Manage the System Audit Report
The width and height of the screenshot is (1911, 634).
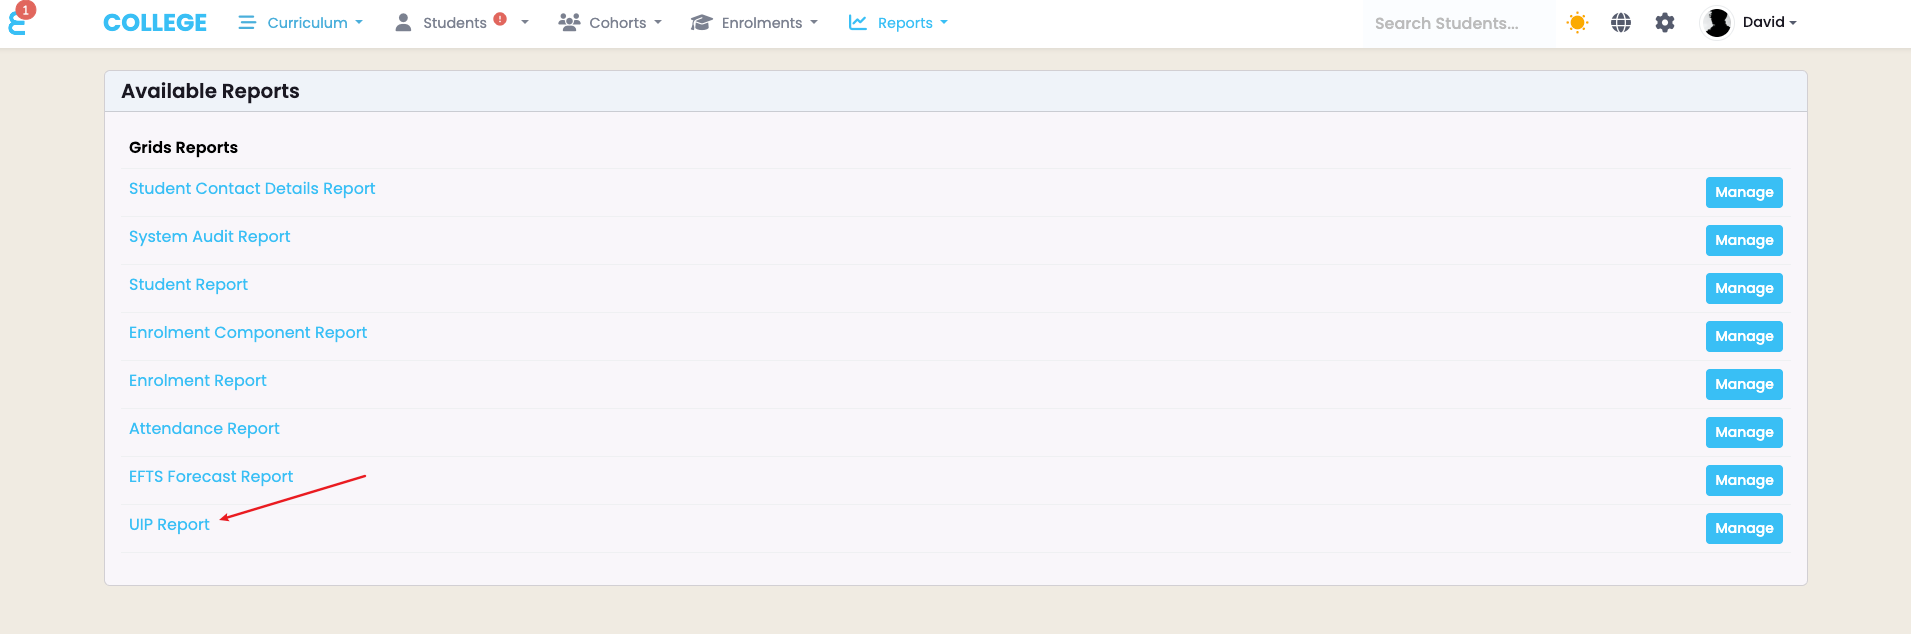pyautogui.click(x=1744, y=240)
